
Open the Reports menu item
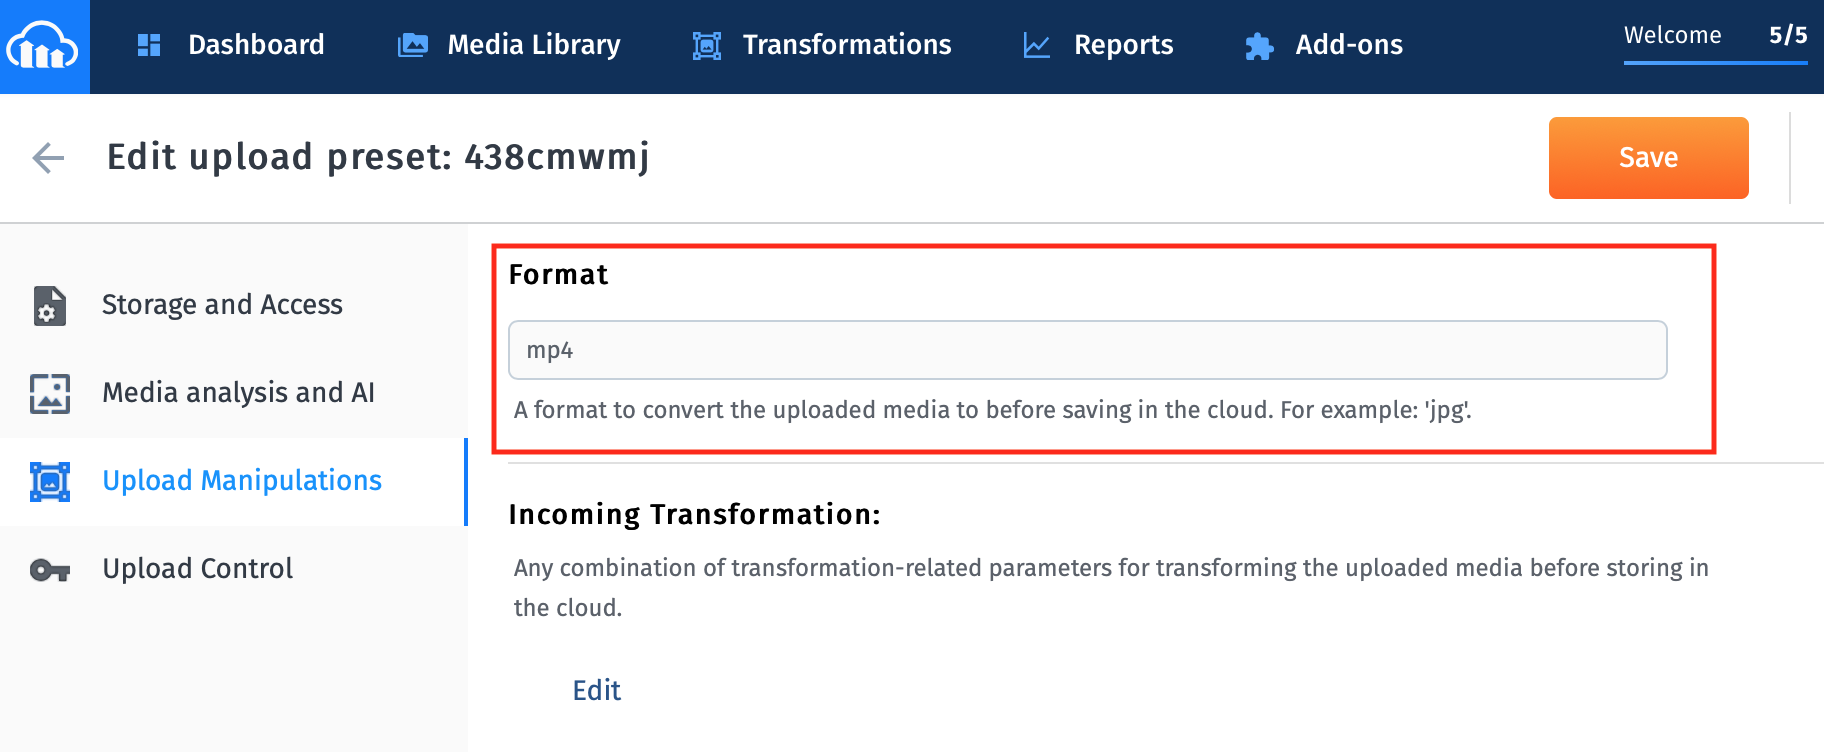1123,45
